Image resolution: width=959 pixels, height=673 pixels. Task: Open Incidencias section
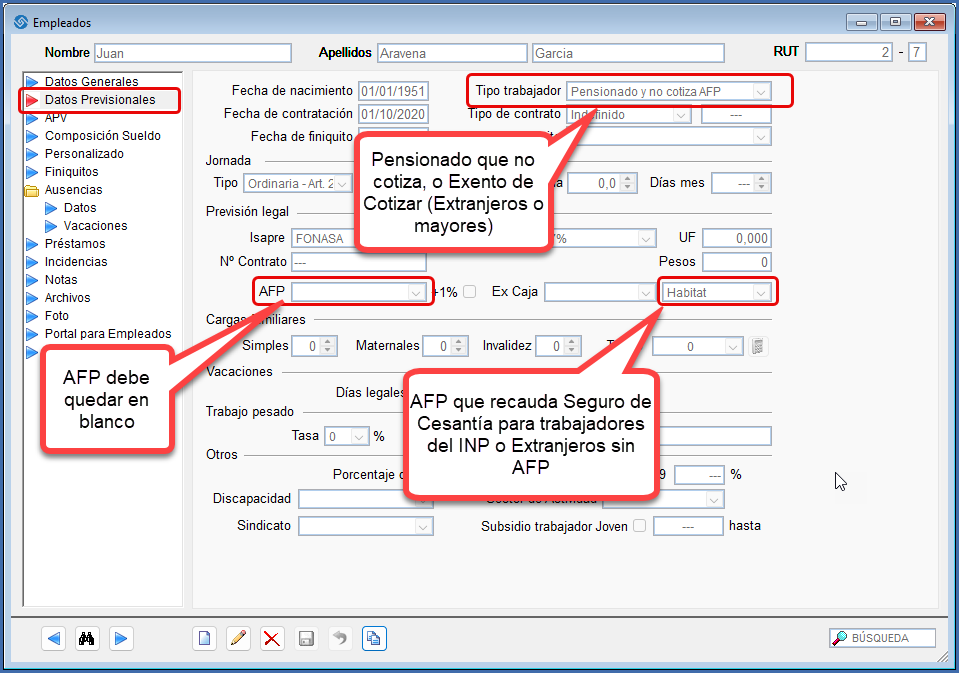pyautogui.click(x=76, y=262)
